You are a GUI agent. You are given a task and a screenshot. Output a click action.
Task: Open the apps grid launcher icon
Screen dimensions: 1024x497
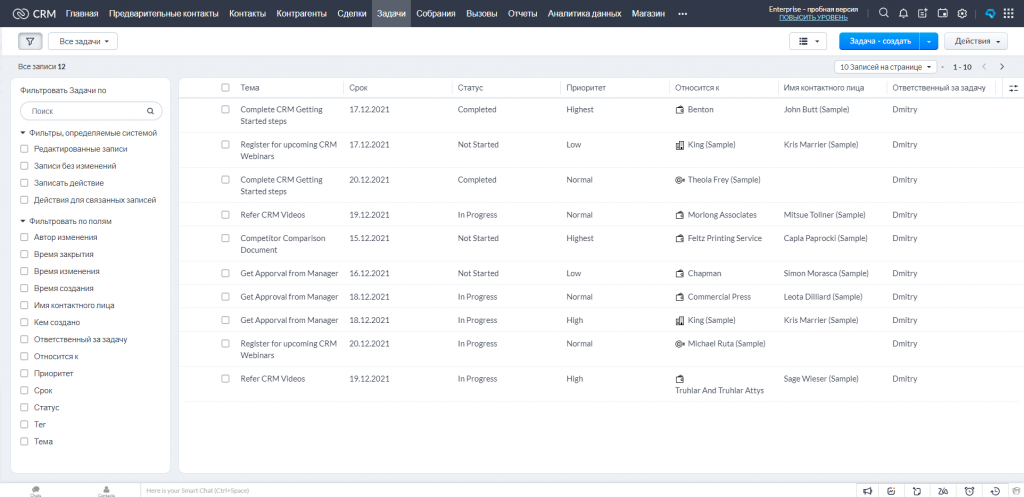(1010, 13)
